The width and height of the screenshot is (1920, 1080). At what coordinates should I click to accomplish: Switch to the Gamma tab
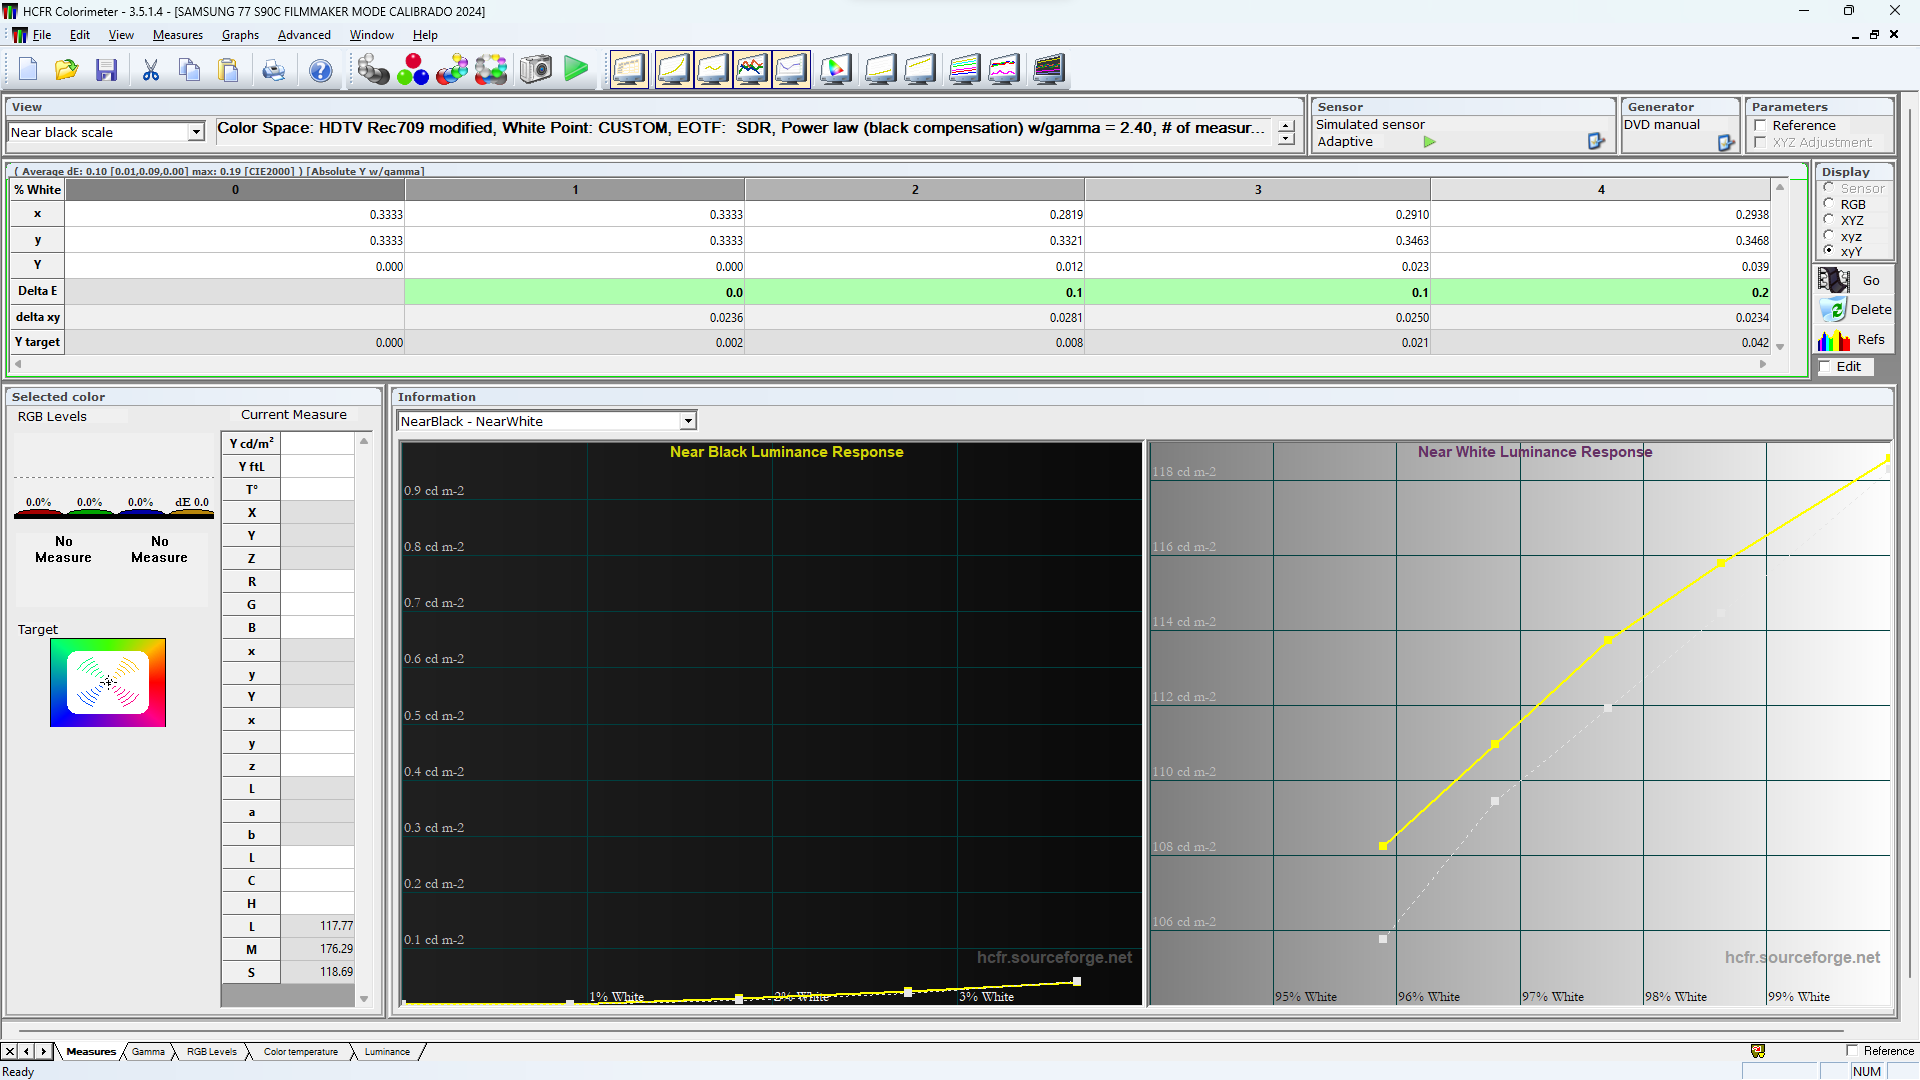148,1052
